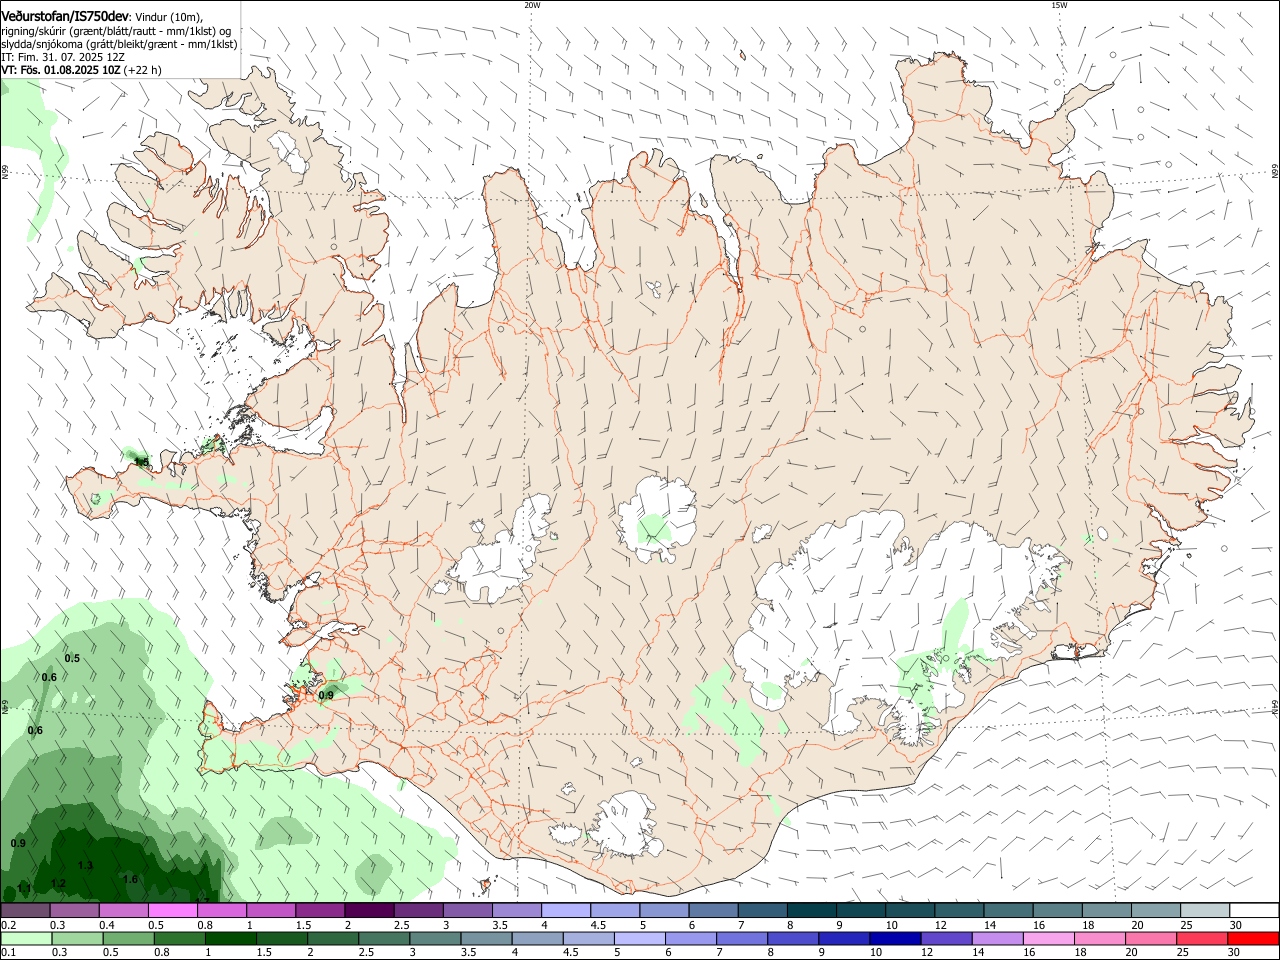Click the '1.3' precipitation value on the map
This screenshot has width=1280, height=960.
pyautogui.click(x=85, y=865)
